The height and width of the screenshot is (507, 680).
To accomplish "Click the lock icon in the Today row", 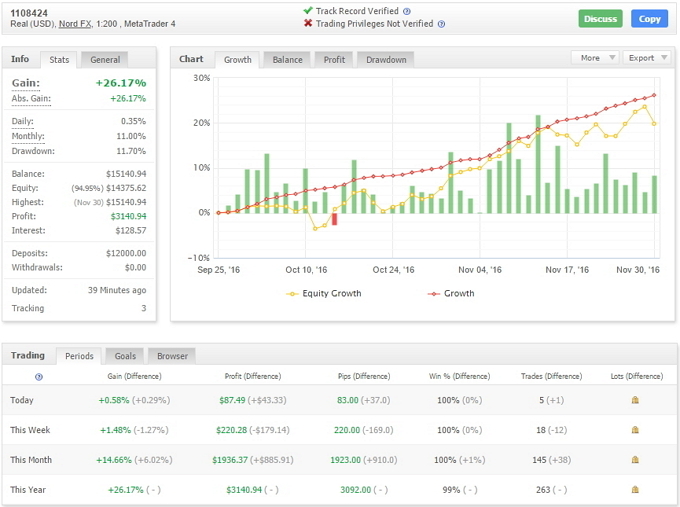I will click(635, 400).
